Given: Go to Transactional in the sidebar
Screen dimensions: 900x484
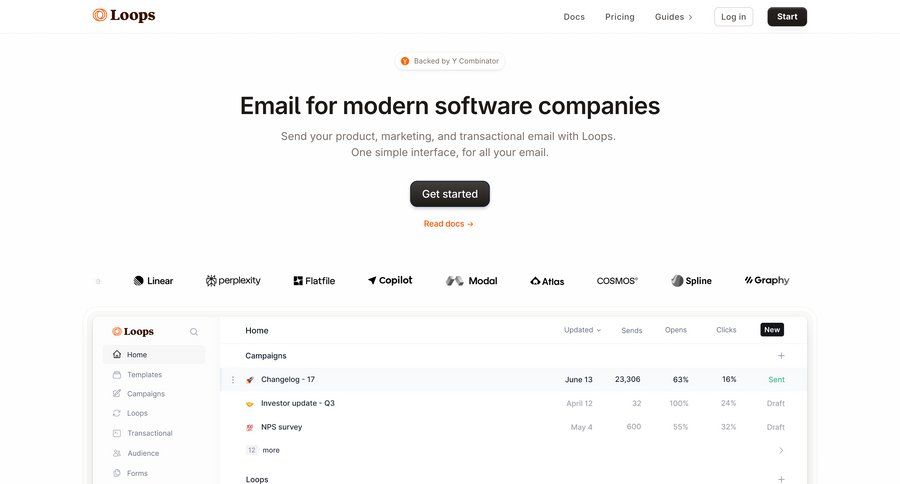Looking at the screenshot, I should (149, 433).
